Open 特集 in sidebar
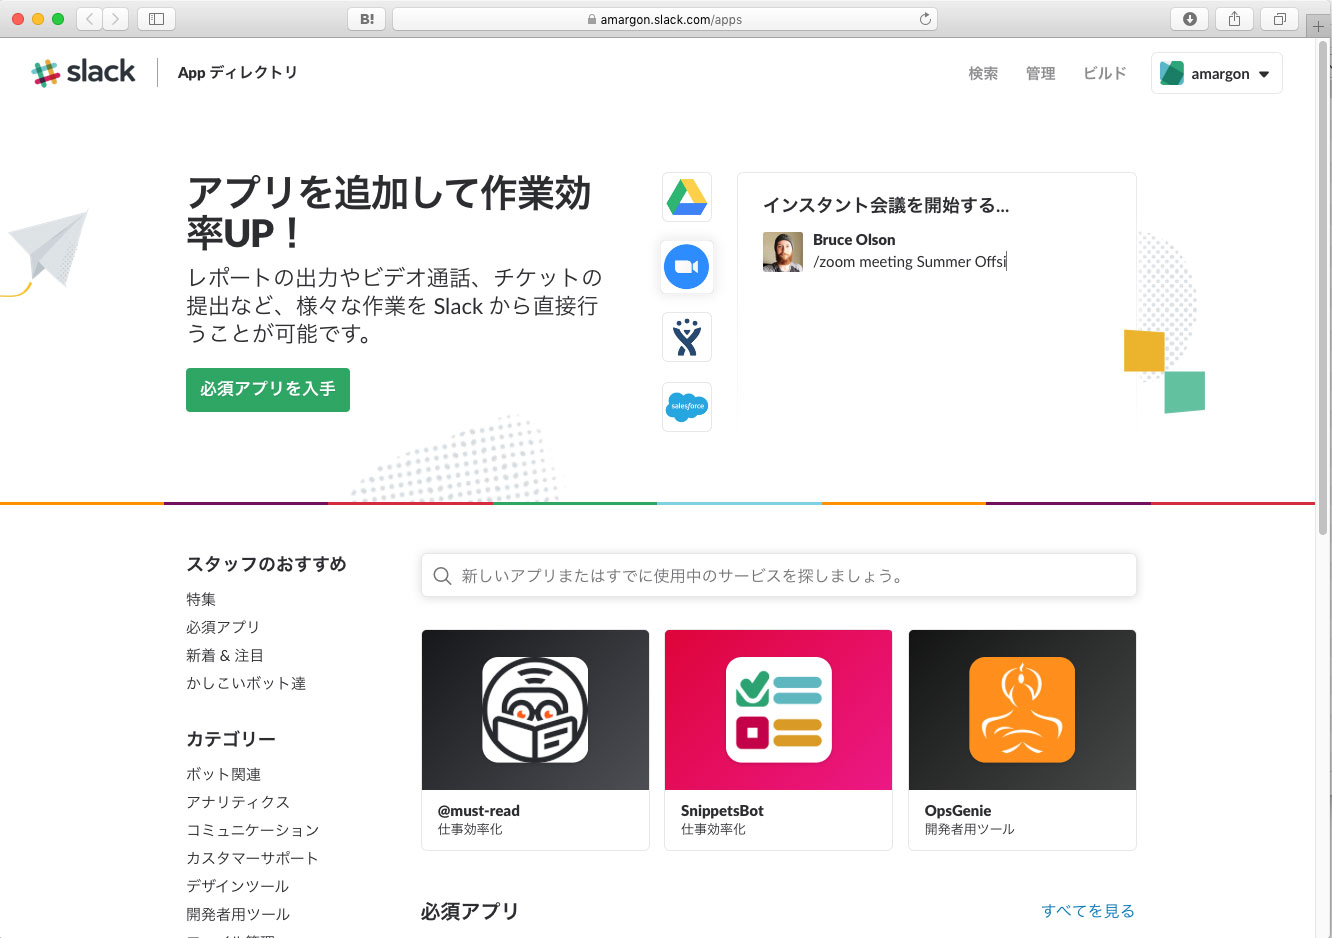The width and height of the screenshot is (1332, 938). click(x=201, y=599)
